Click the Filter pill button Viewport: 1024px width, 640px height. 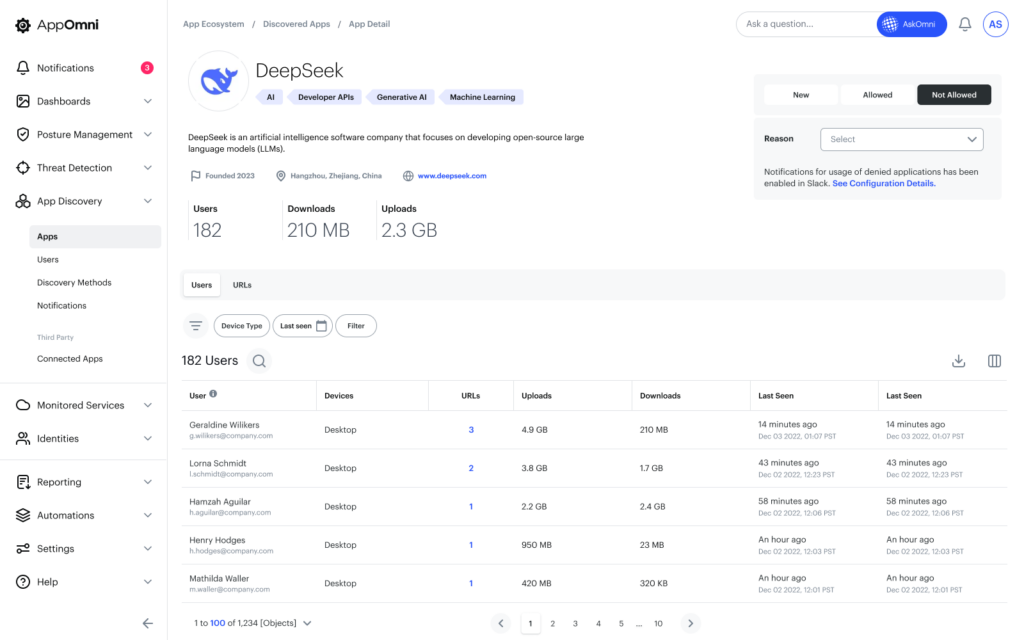[x=356, y=326]
